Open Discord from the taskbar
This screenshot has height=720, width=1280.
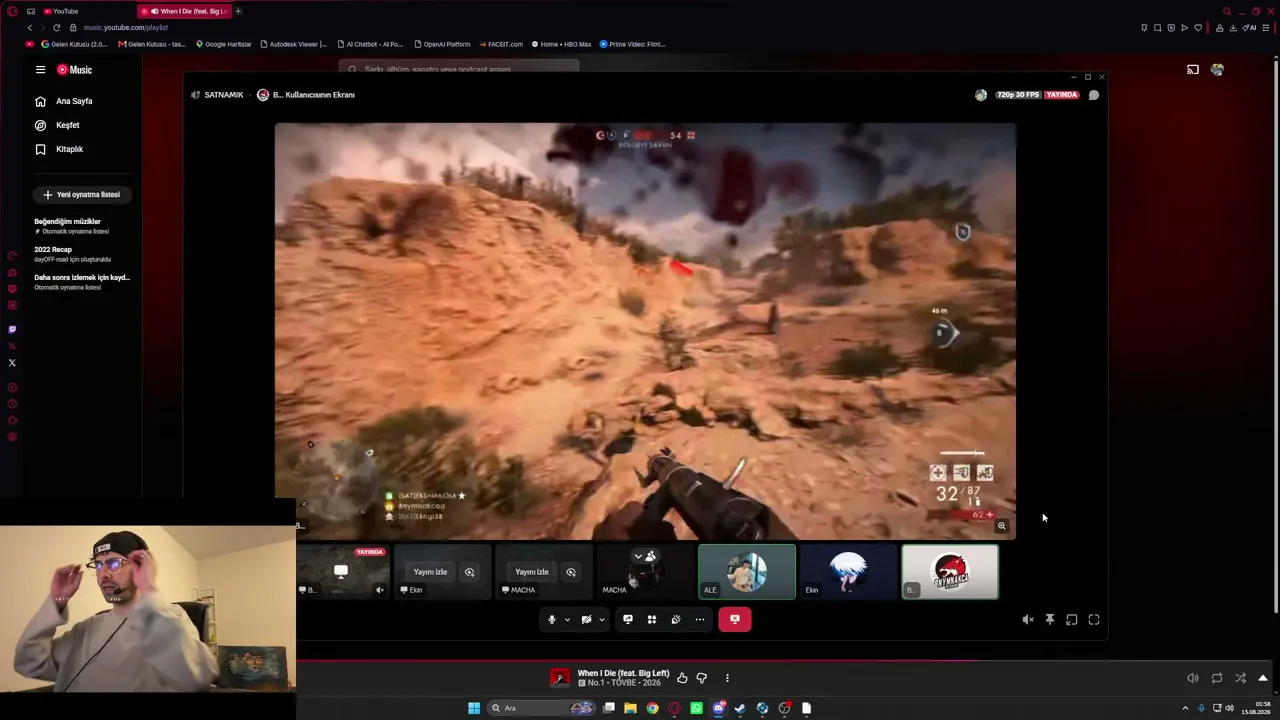(718, 708)
